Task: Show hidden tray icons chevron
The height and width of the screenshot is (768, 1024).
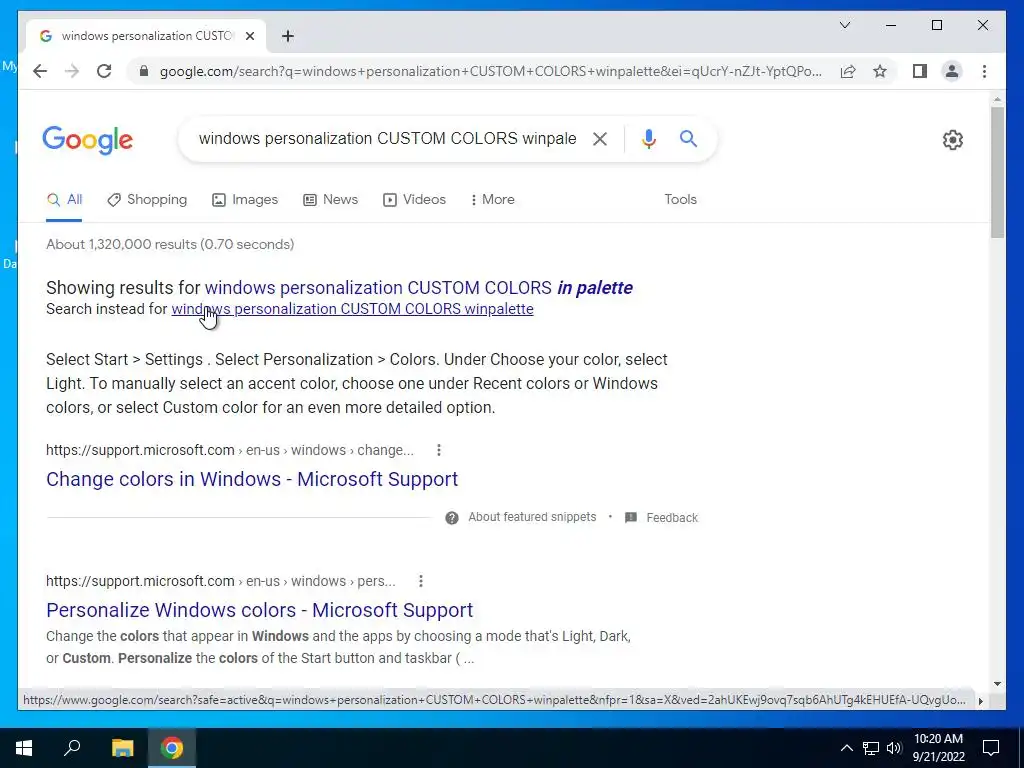Action: (846, 748)
